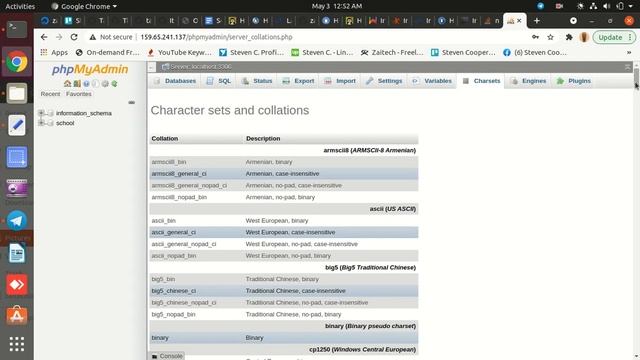The height and width of the screenshot is (360, 640).
Task: Open the Settings tab
Action: pyautogui.click(x=384, y=81)
